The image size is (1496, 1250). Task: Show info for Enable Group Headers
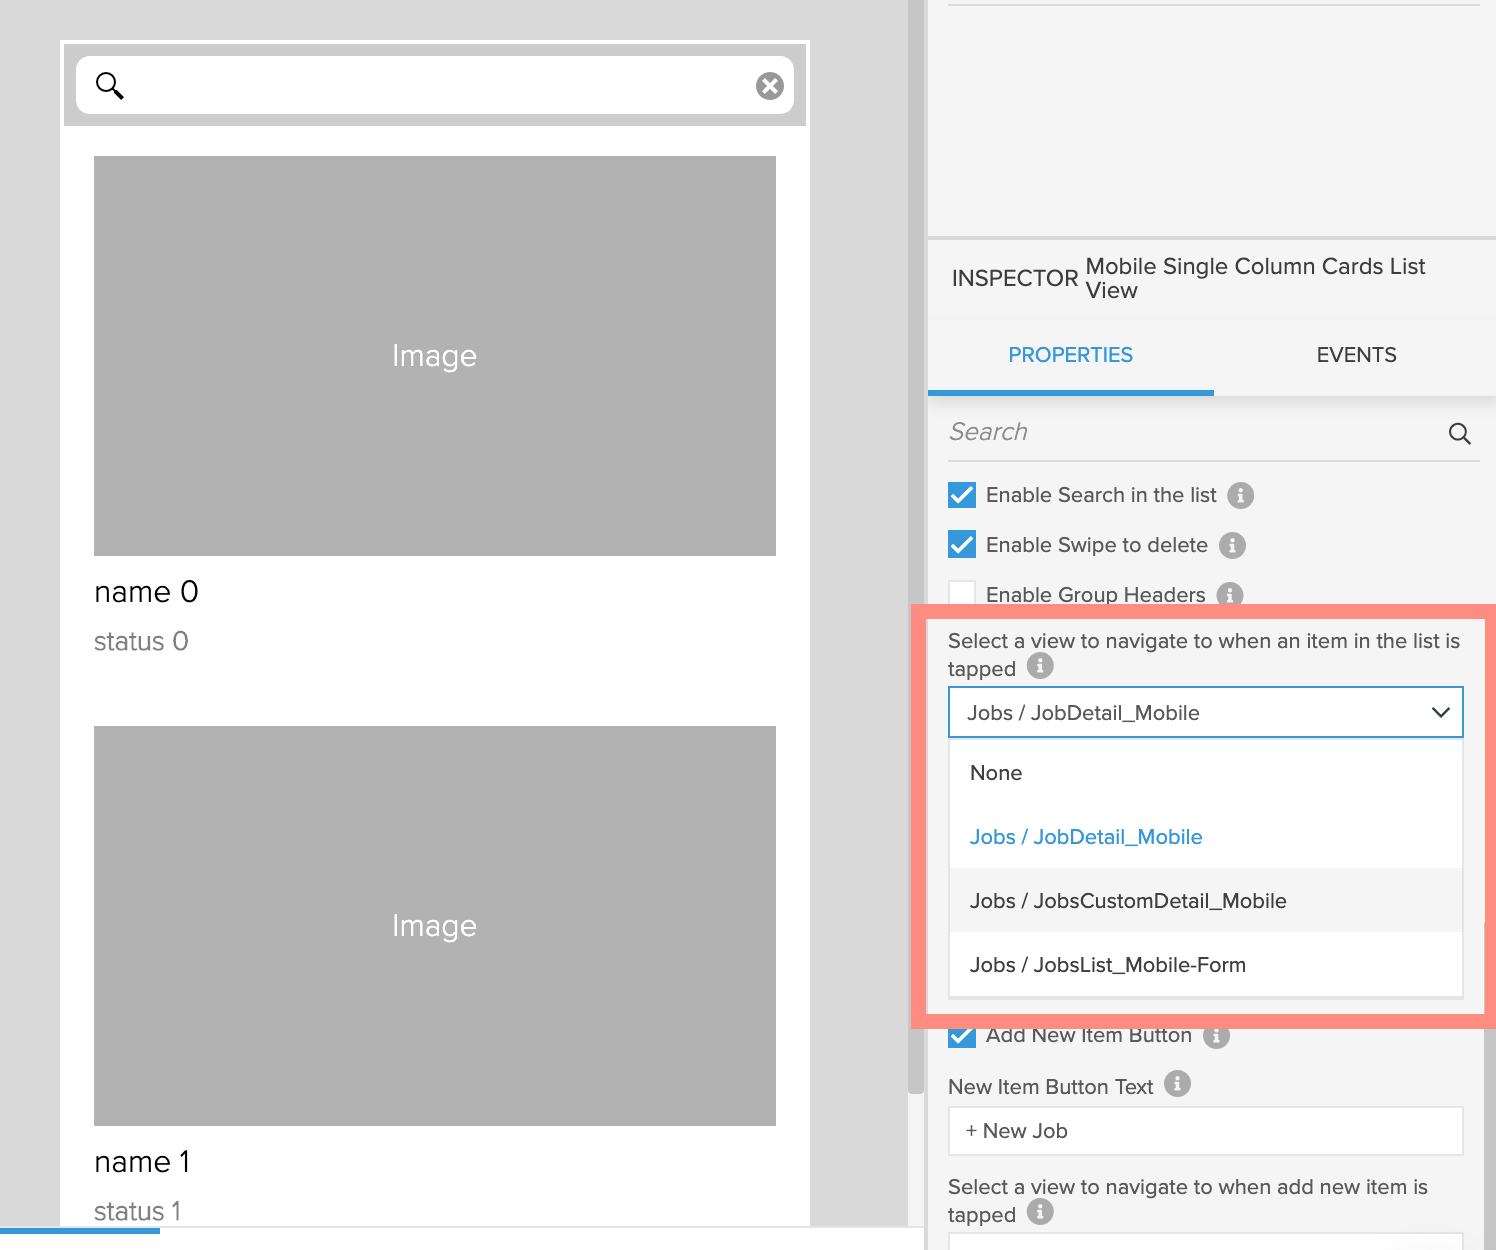tap(1229, 594)
